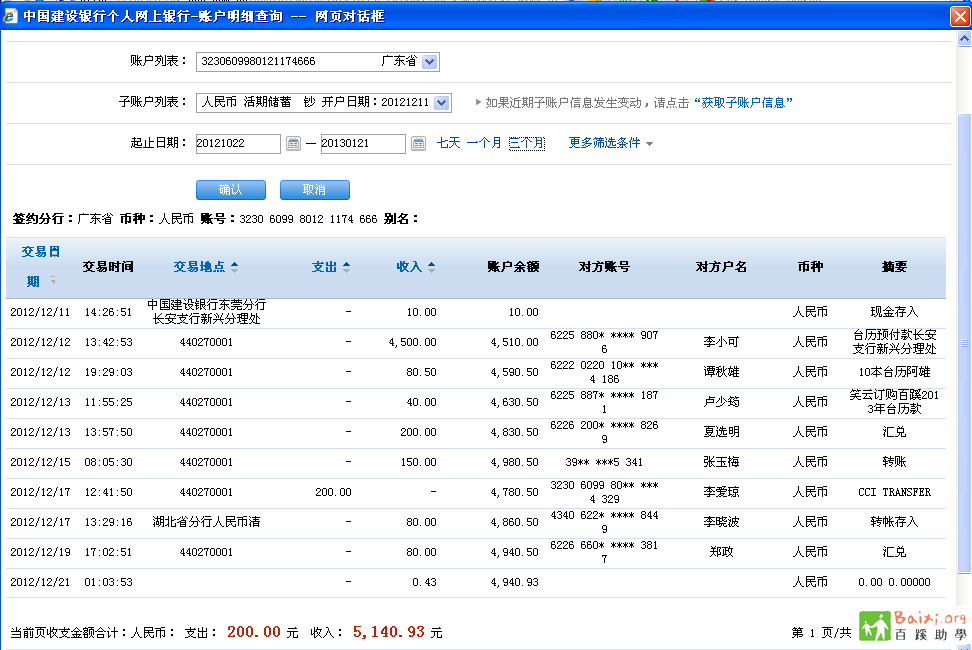Click payee name 谭秋雄

pyautogui.click(x=721, y=372)
